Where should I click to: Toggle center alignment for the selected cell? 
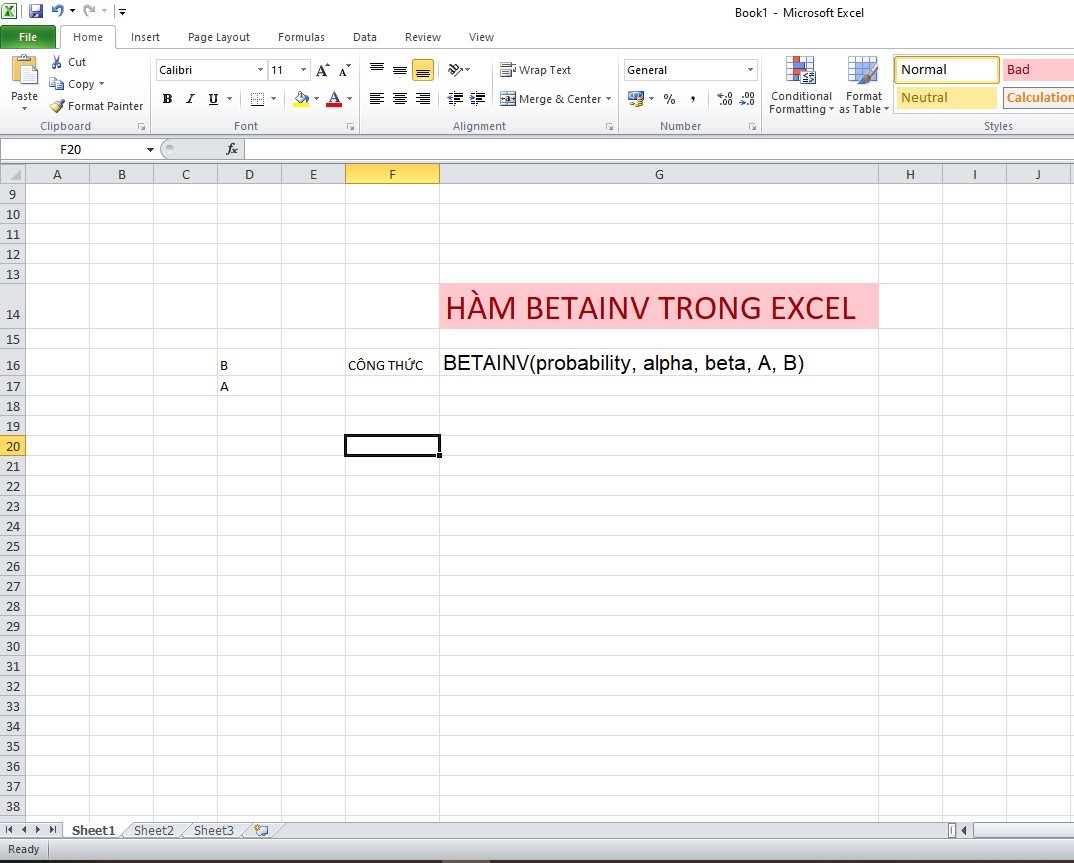[x=400, y=98]
